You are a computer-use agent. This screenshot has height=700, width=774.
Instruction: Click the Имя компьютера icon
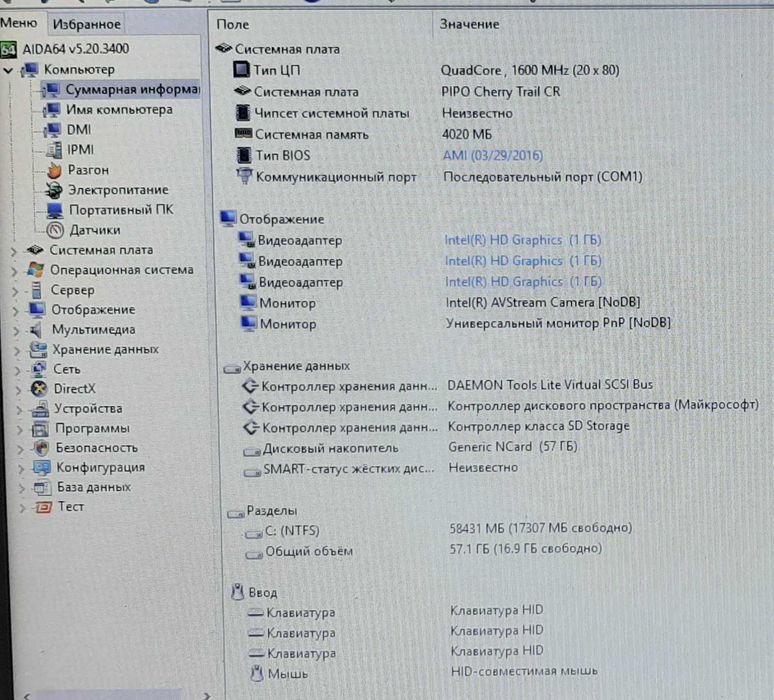click(52, 110)
